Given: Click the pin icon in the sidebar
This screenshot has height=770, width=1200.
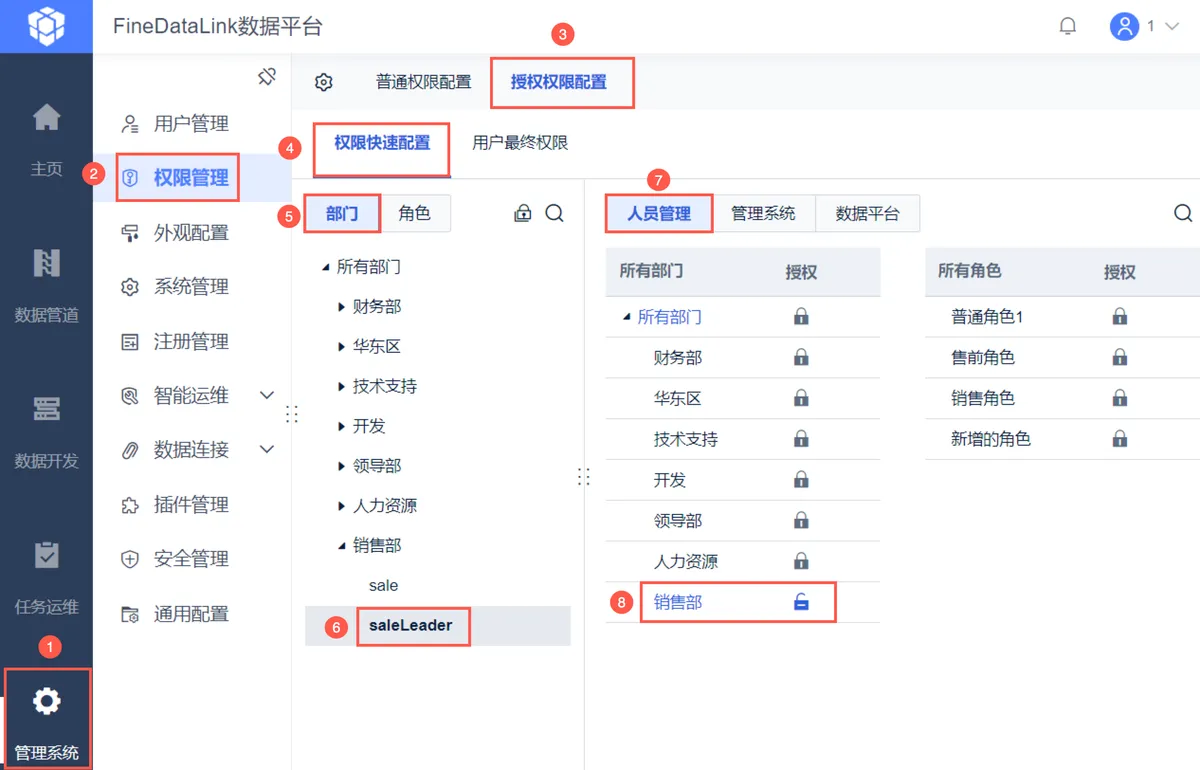Looking at the screenshot, I should click(x=267, y=77).
